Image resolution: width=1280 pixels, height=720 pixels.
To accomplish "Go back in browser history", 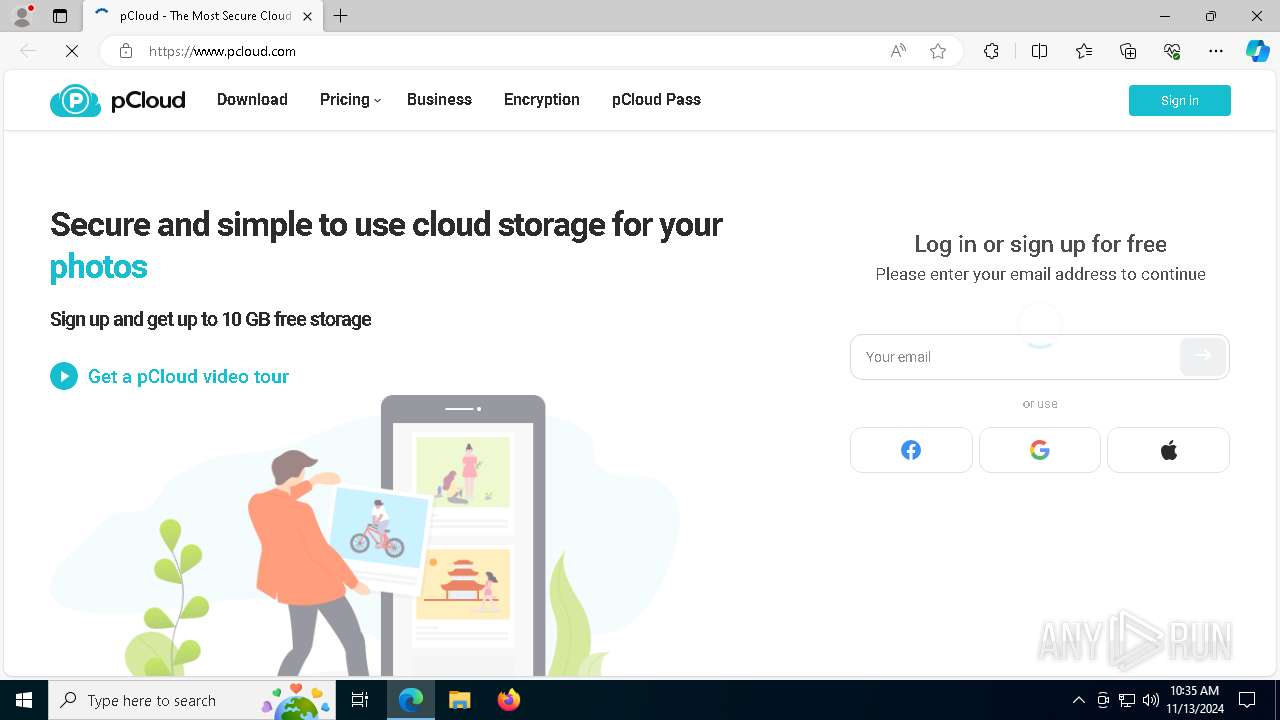I will point(28,51).
